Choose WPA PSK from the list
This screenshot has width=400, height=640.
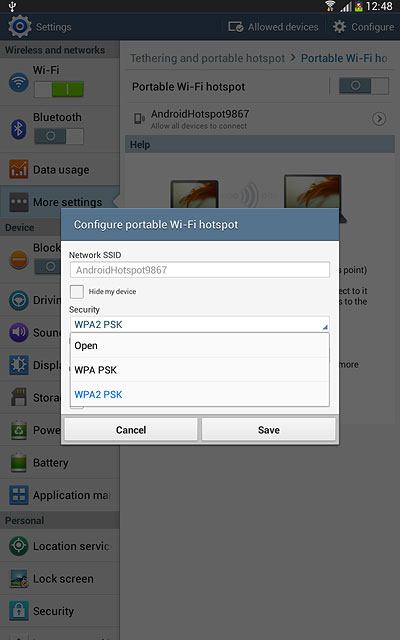coord(200,370)
